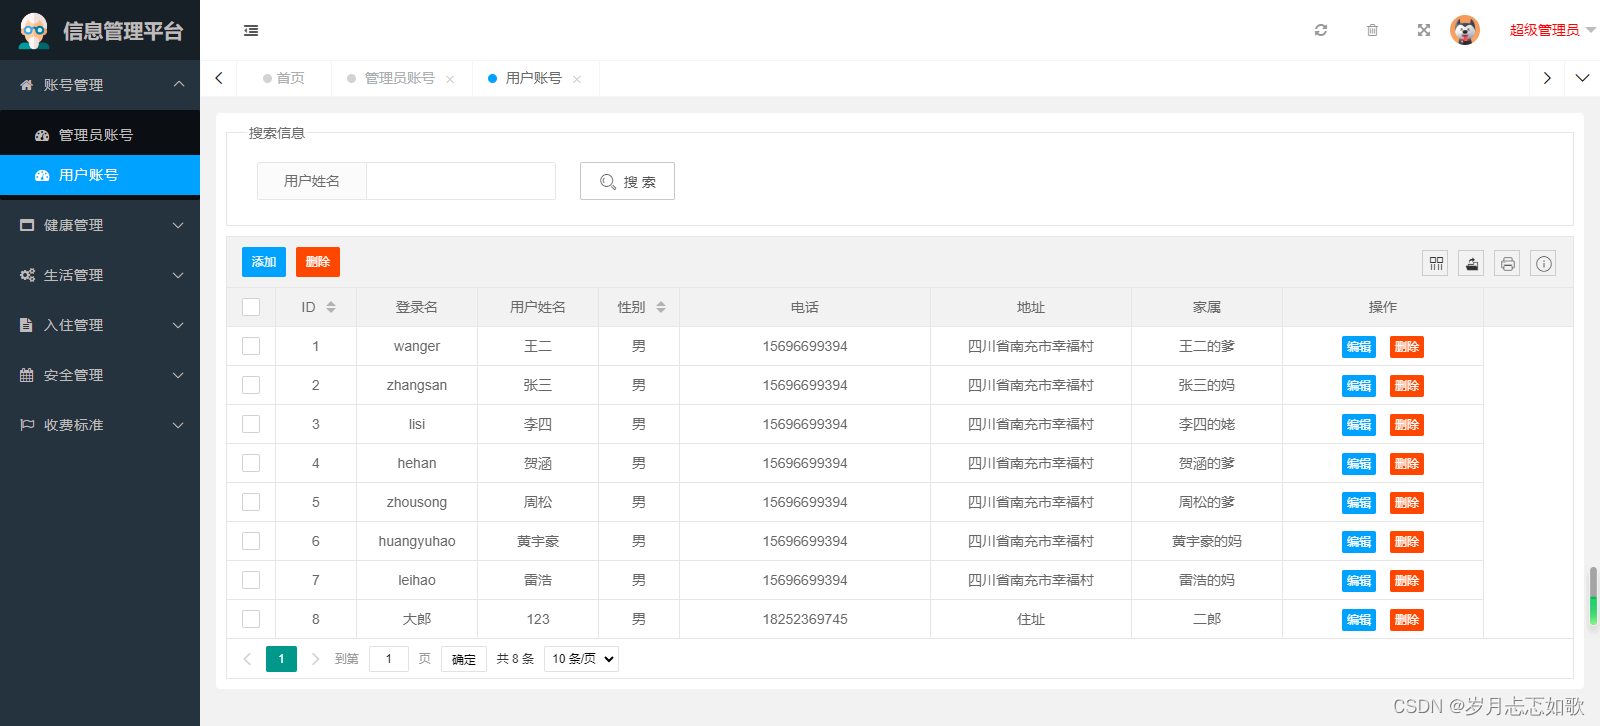Screen dimensions: 1600x726
Task: Click the 搜索 button
Action: pos(627,181)
